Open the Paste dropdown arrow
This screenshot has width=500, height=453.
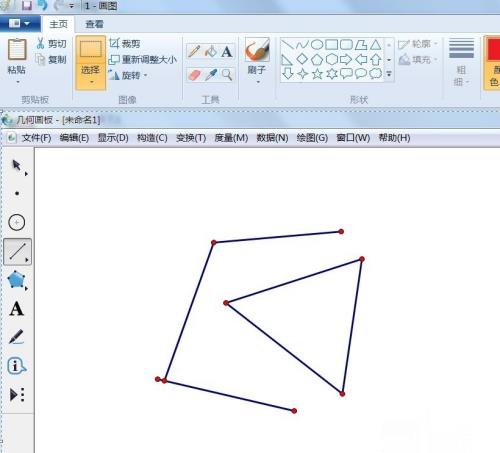pyautogui.click(x=17, y=82)
